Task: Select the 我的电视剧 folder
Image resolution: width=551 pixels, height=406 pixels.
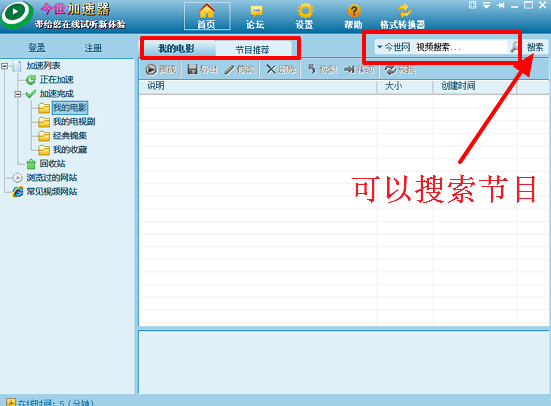Action: point(74,122)
